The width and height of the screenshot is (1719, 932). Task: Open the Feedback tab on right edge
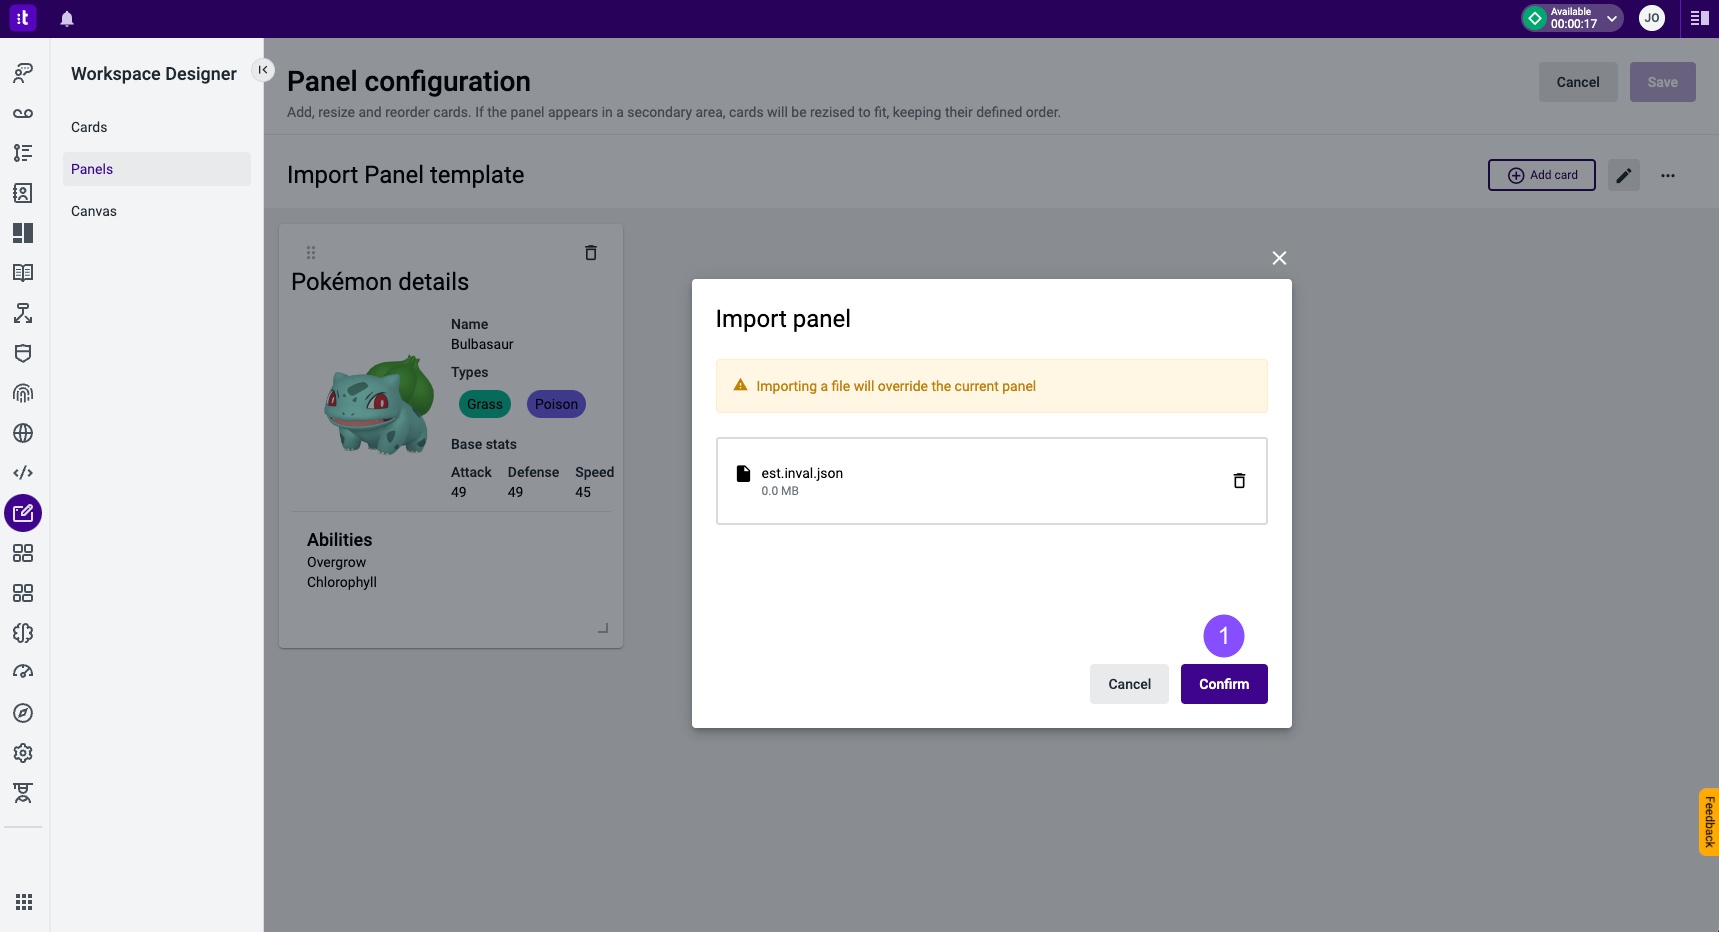coord(1709,822)
